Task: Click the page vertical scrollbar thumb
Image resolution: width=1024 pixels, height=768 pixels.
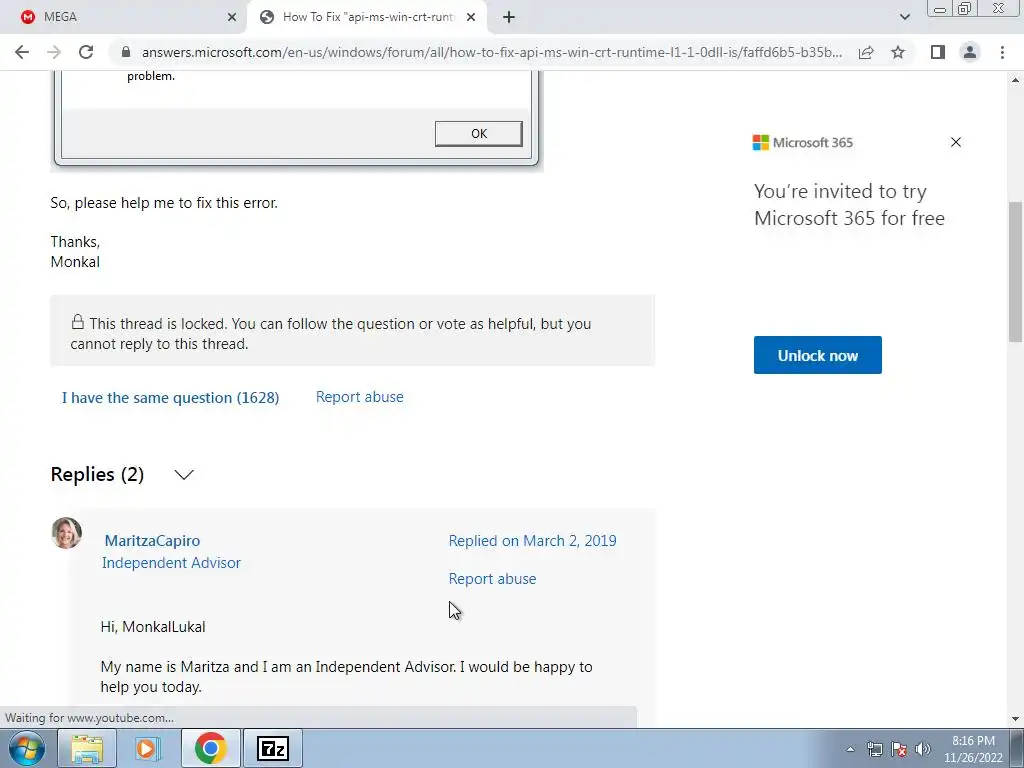Action: click(1016, 271)
